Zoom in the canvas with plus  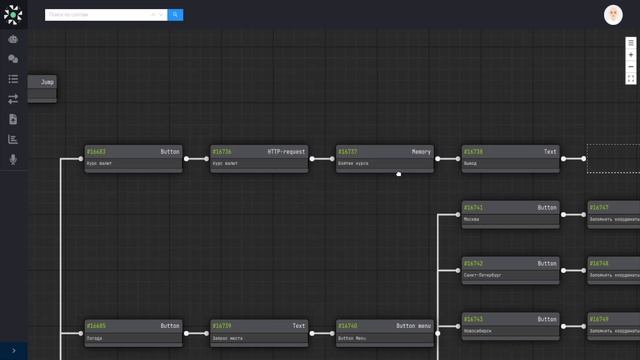tap(631, 55)
